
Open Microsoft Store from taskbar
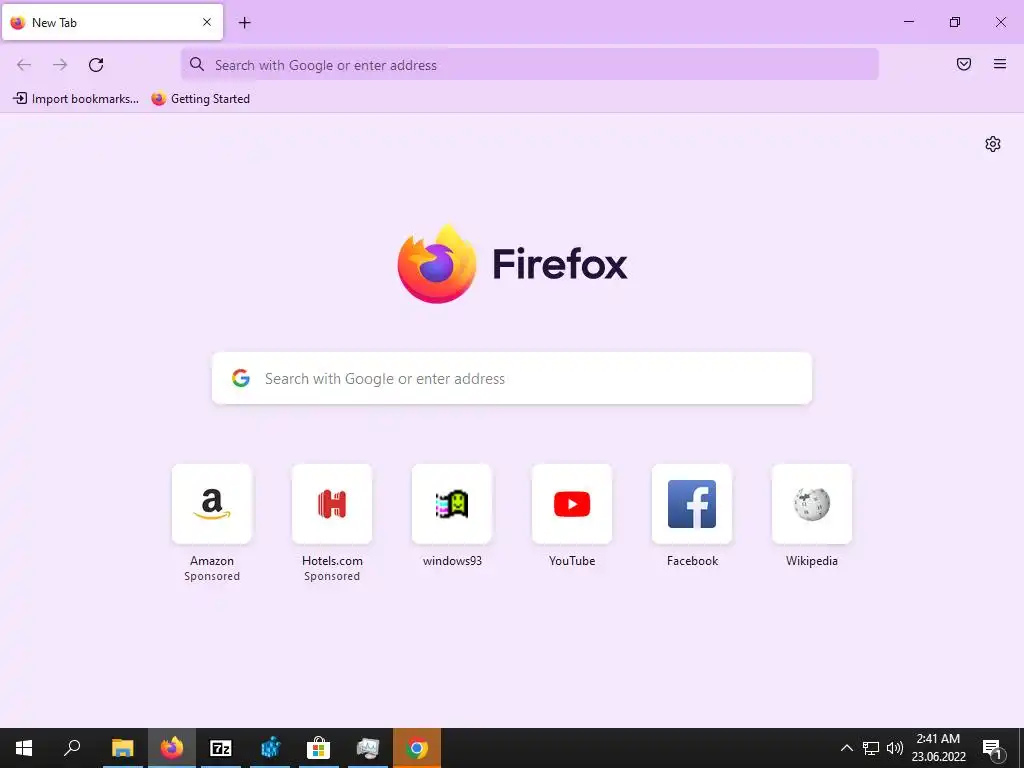[x=319, y=748]
